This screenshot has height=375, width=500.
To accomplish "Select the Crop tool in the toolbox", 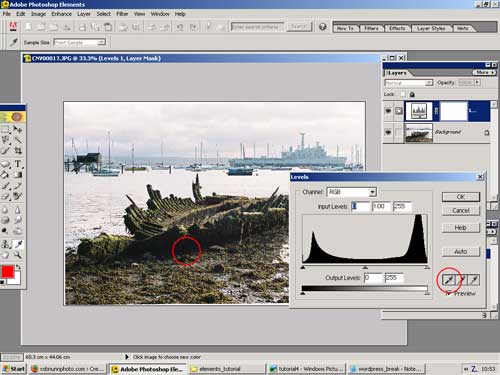I will pyautogui.click(x=18, y=151).
